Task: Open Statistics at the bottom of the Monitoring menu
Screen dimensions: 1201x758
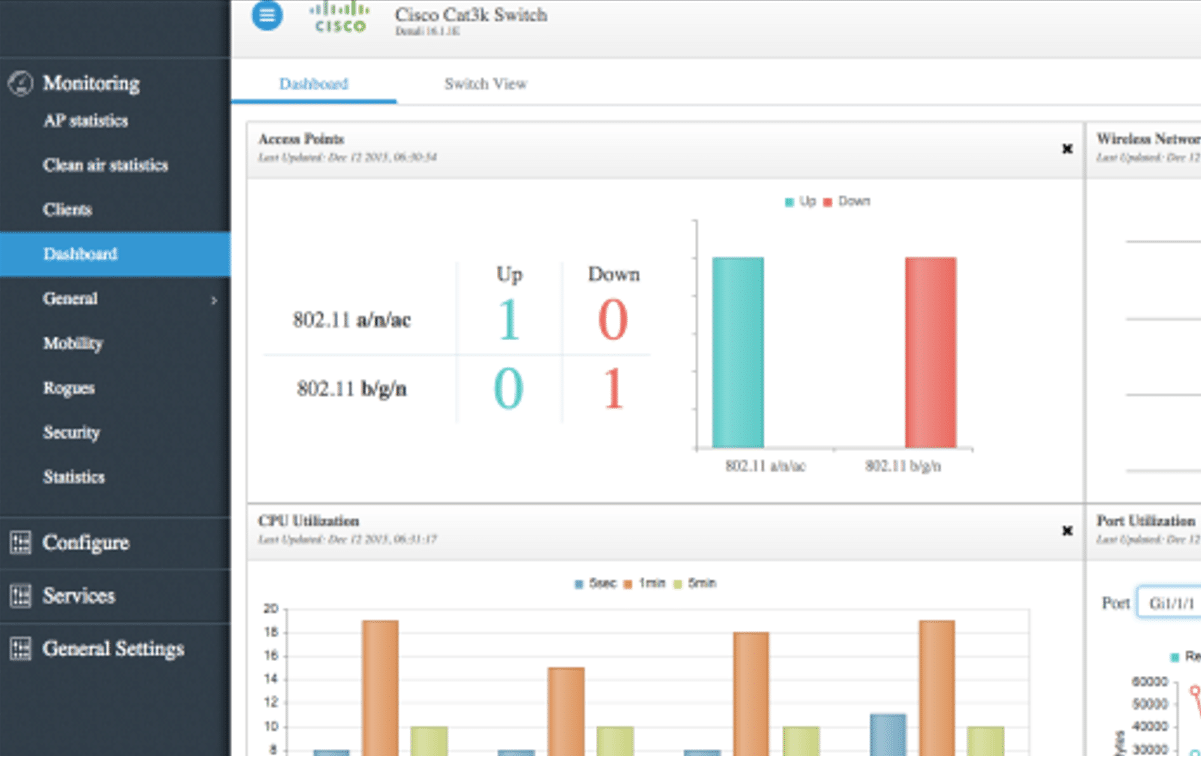Action: (x=74, y=477)
